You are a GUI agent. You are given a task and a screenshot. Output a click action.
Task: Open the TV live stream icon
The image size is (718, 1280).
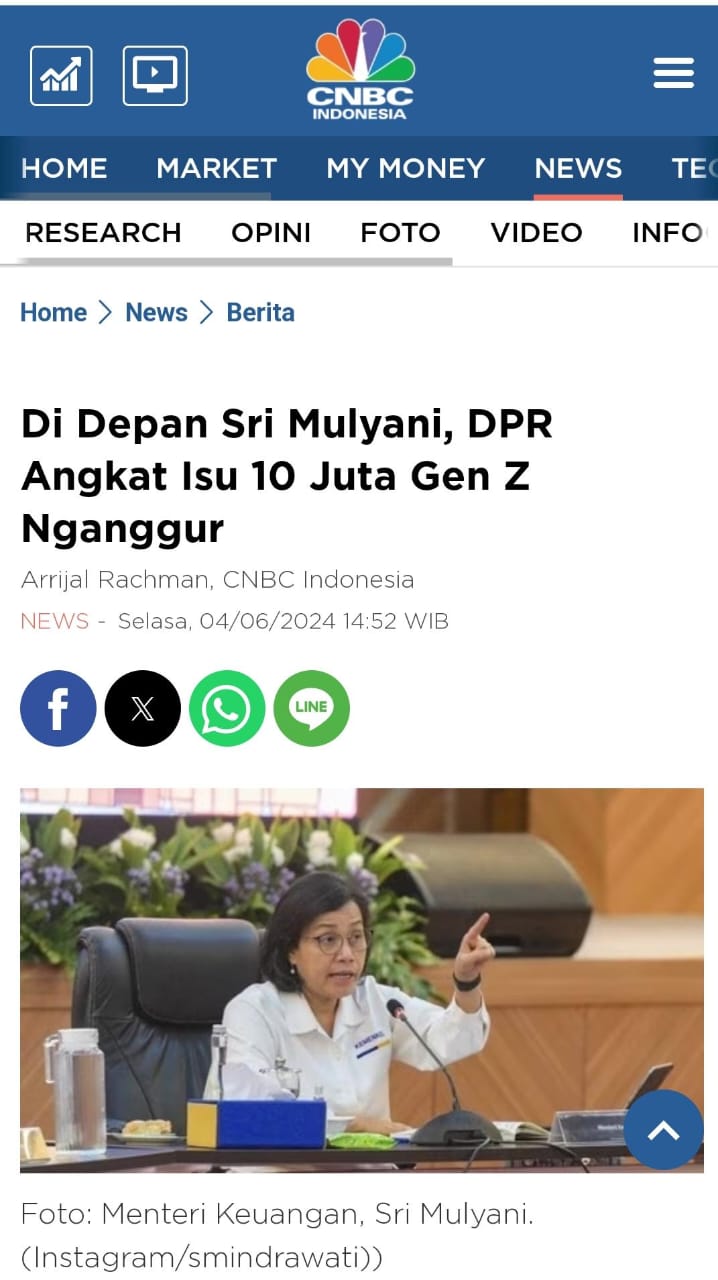coord(155,75)
